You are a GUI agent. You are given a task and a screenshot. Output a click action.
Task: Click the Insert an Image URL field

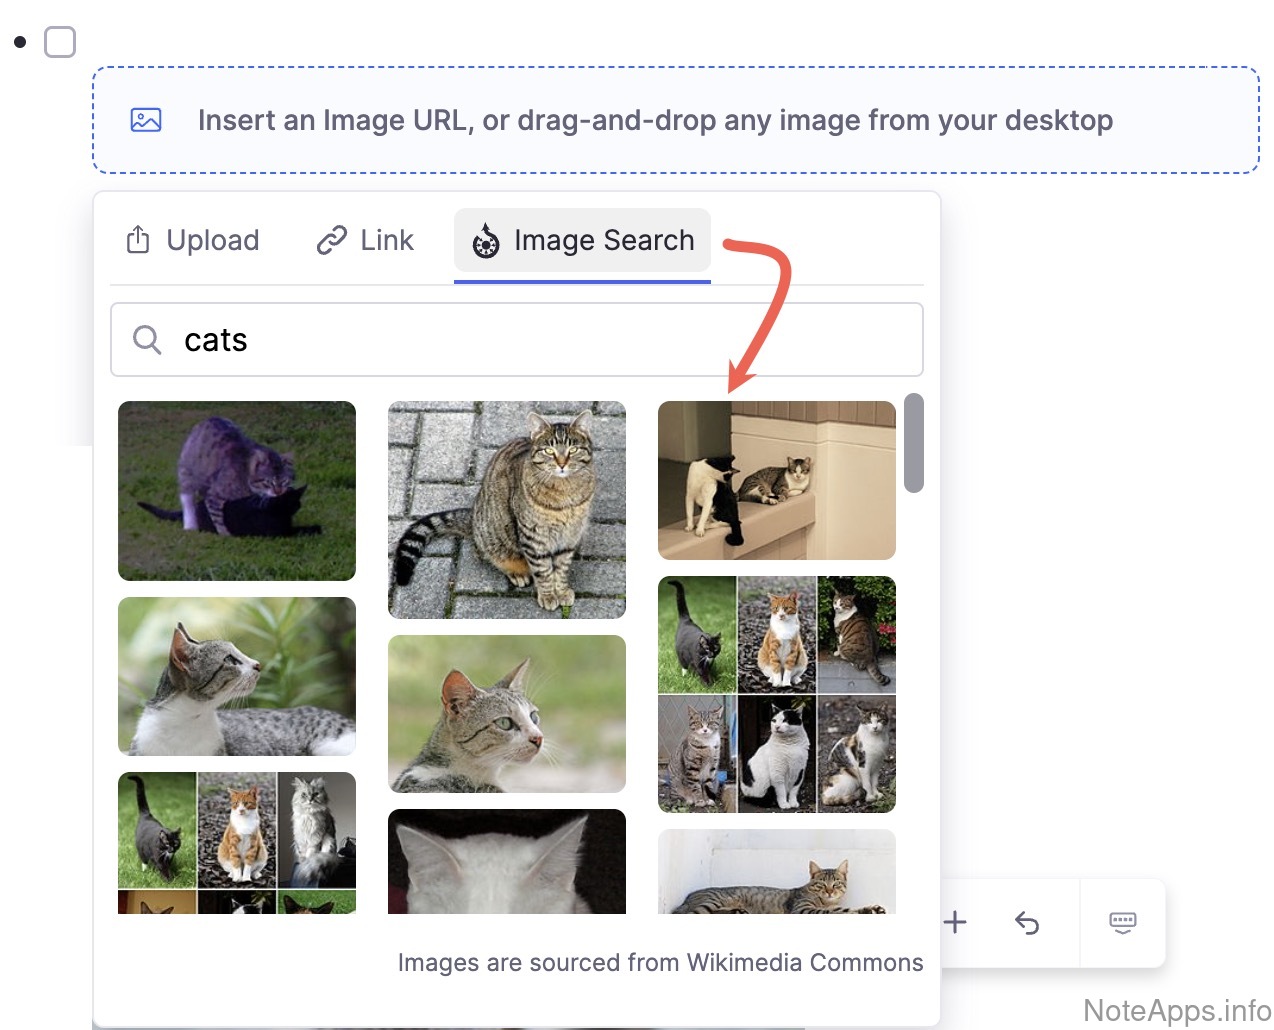(x=655, y=120)
